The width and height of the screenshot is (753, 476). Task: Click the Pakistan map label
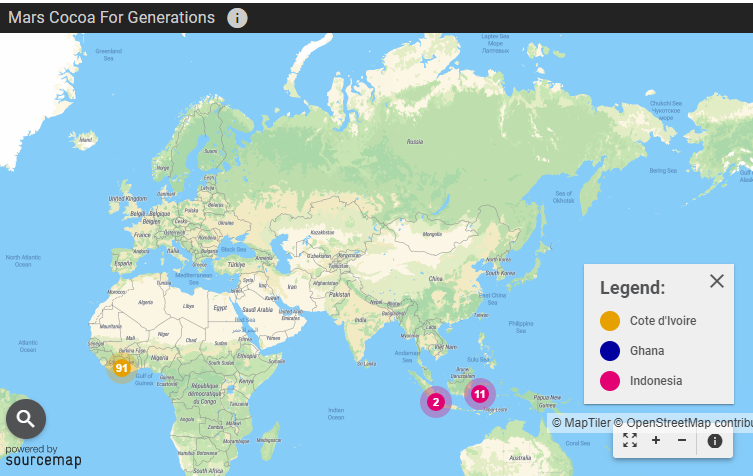point(340,294)
